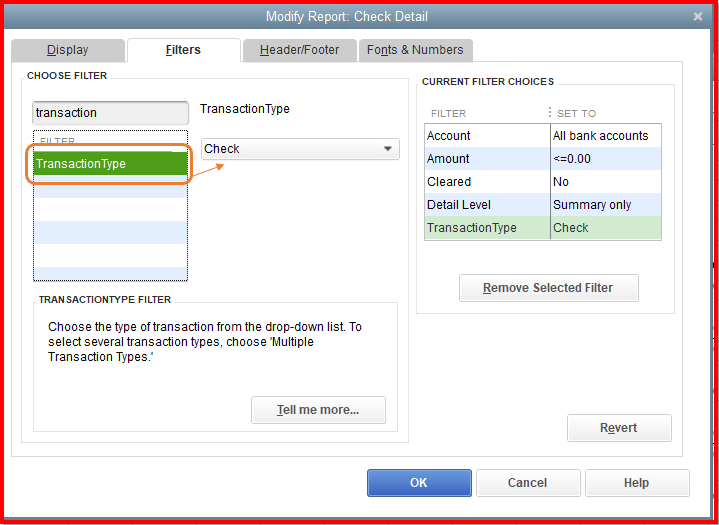Screen dimensions: 719x525
Task: Click the '<=0.00' amount value
Action: pos(606,159)
